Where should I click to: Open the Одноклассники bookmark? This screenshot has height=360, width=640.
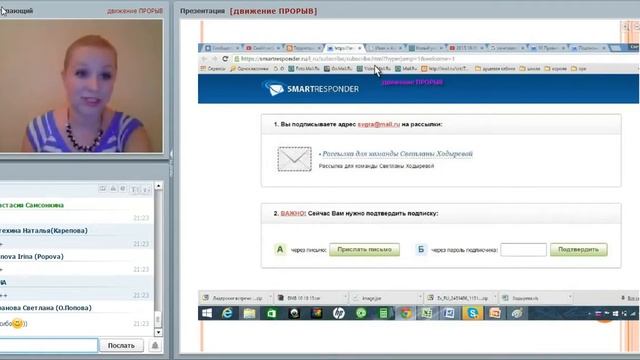[x=249, y=69]
